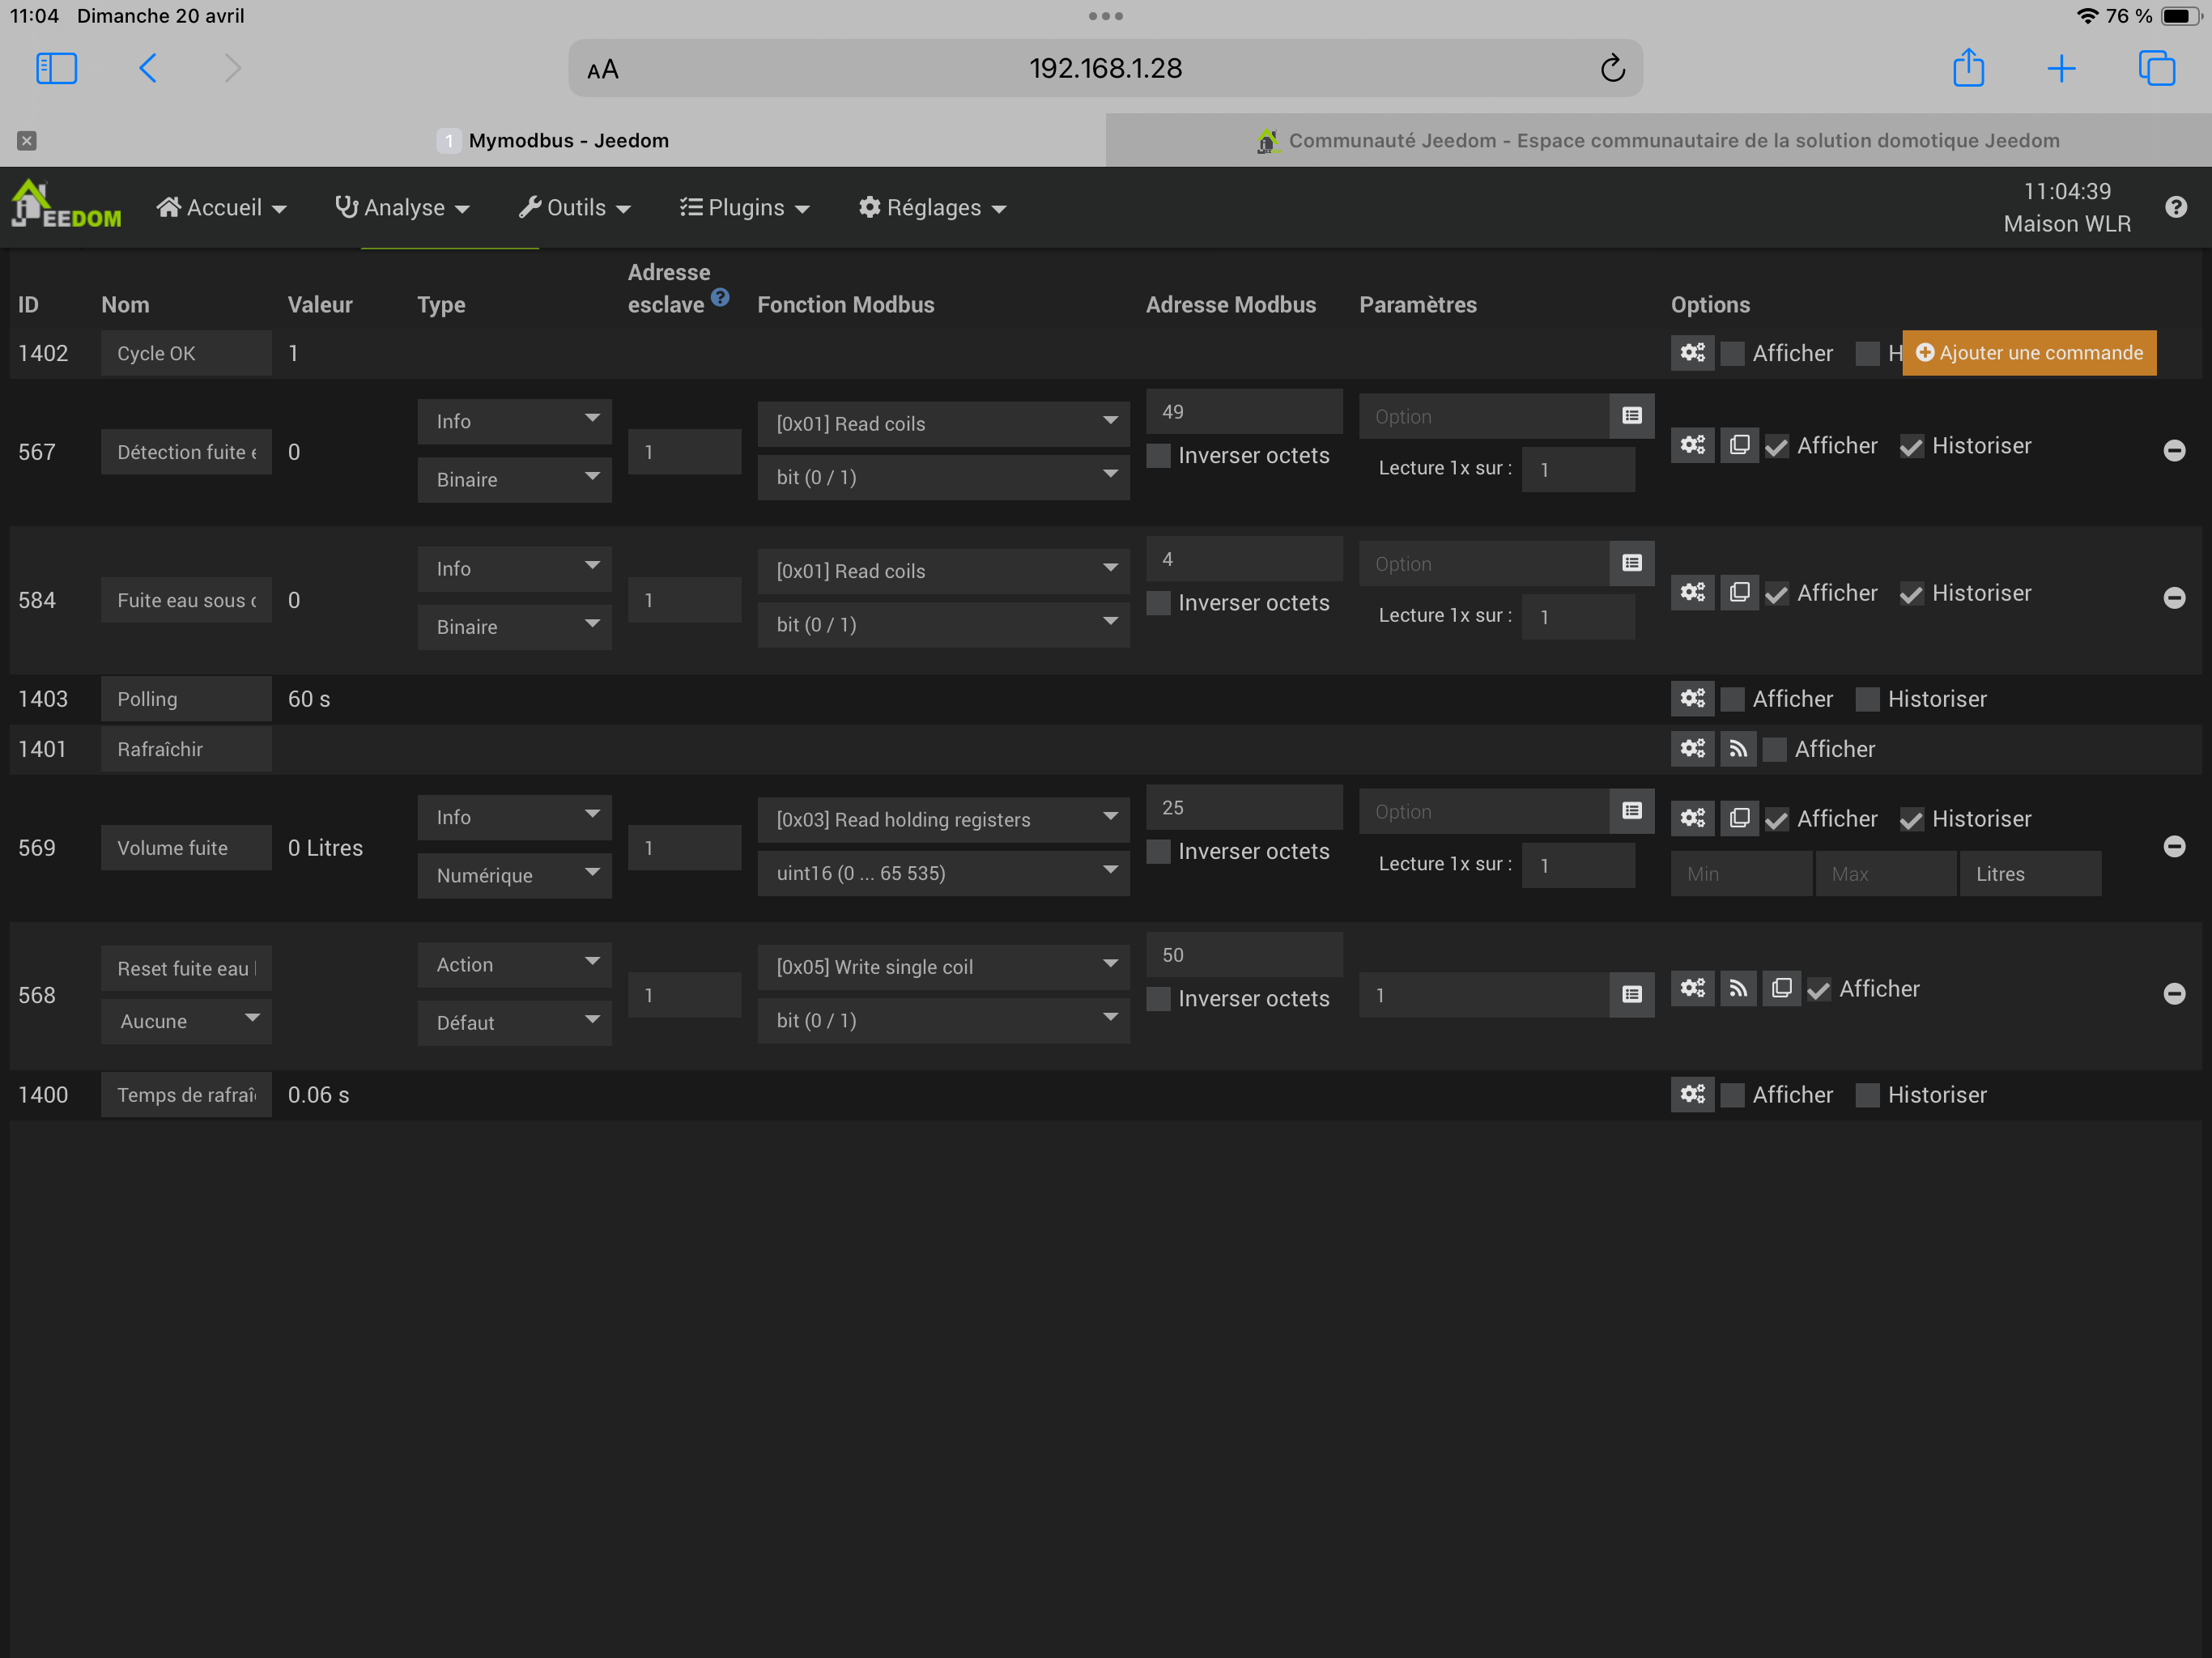The height and width of the screenshot is (1658, 2212).
Task: Open the Plugins menu
Action: [744, 208]
